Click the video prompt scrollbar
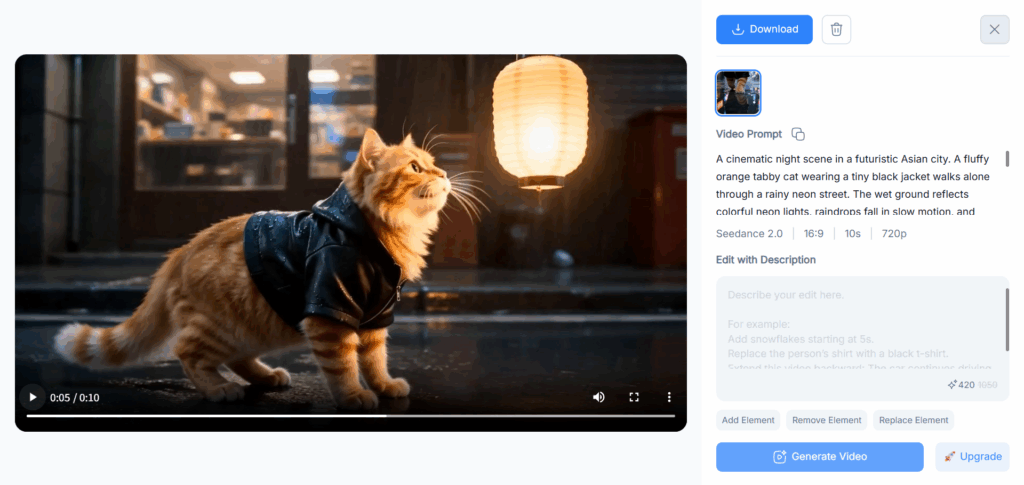Image resolution: width=1024 pixels, height=485 pixels. point(1007,159)
